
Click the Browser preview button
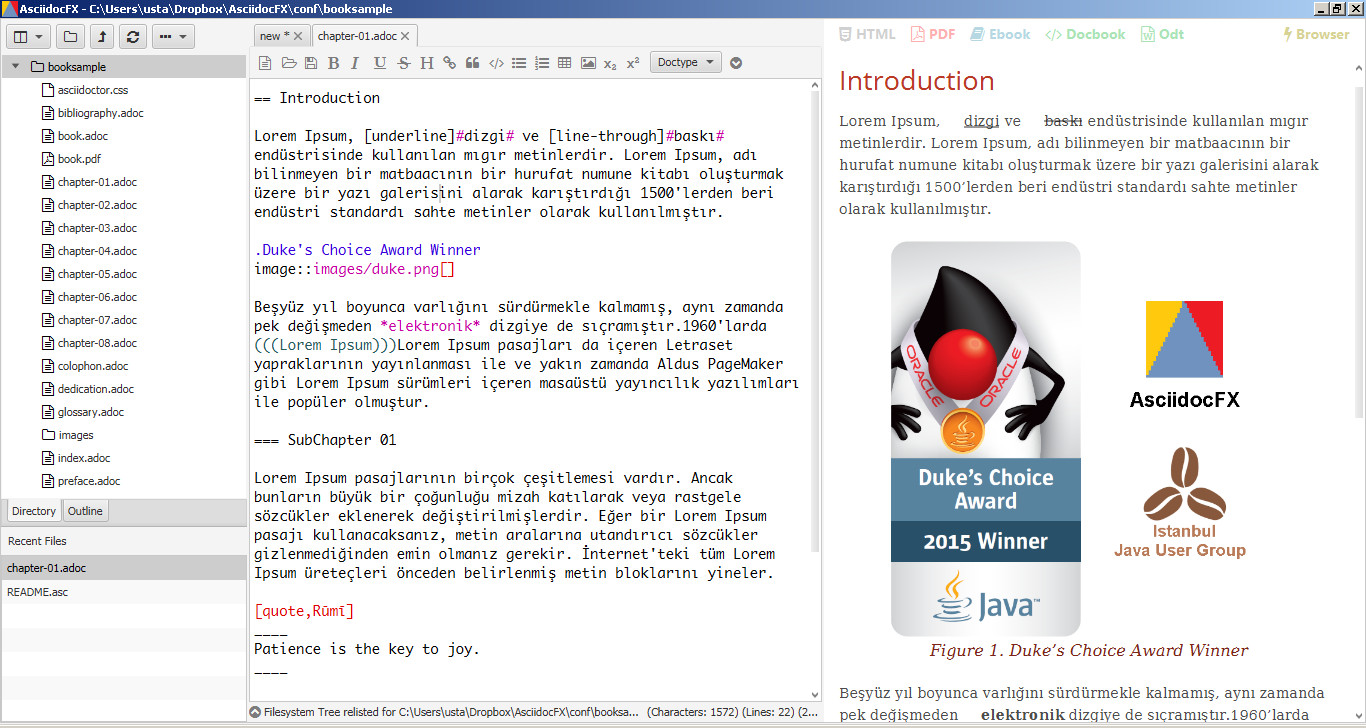point(1316,34)
